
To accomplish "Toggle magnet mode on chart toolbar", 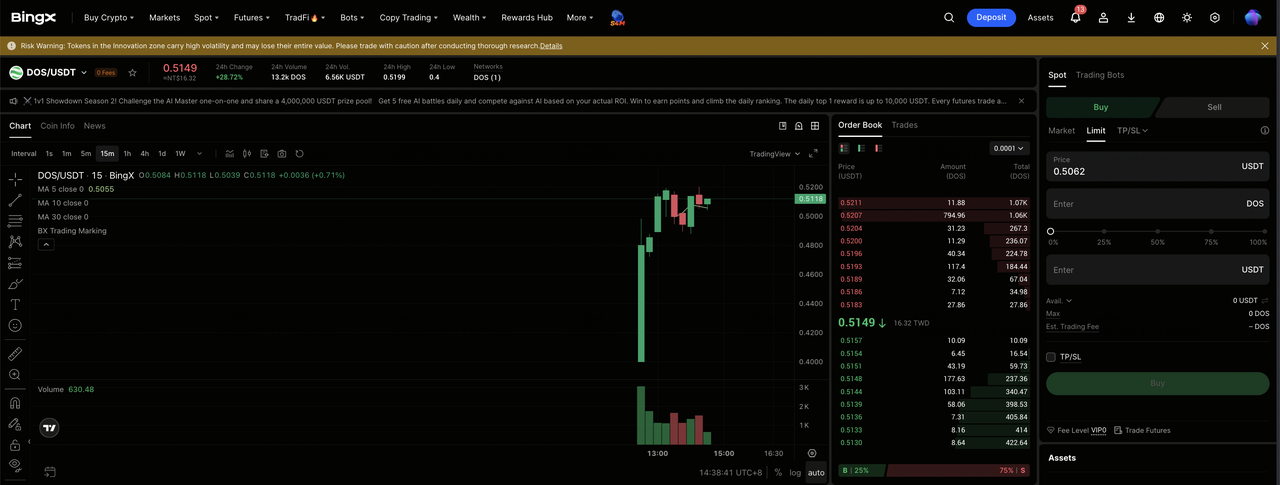I will (15, 403).
